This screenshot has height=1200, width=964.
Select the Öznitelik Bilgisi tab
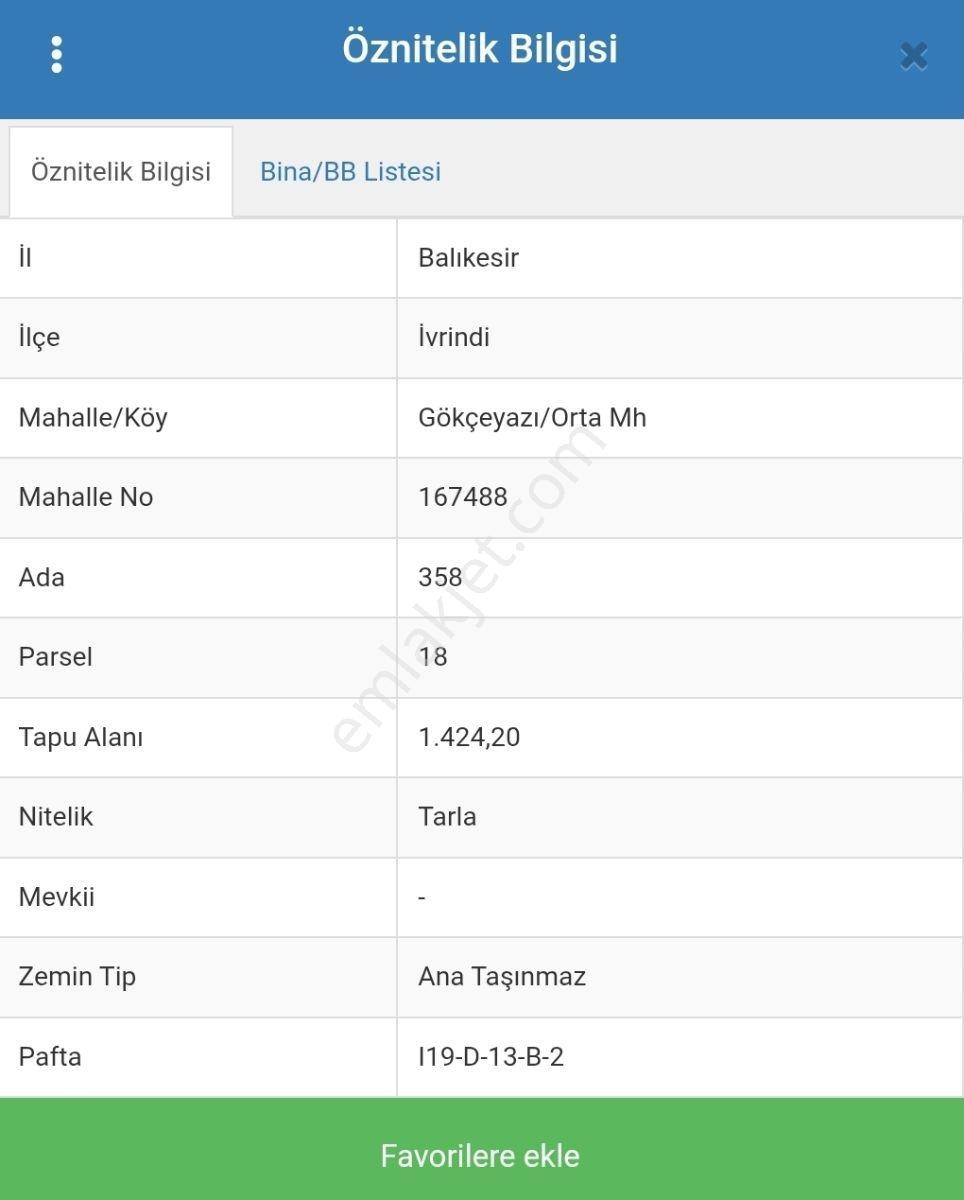coord(121,171)
